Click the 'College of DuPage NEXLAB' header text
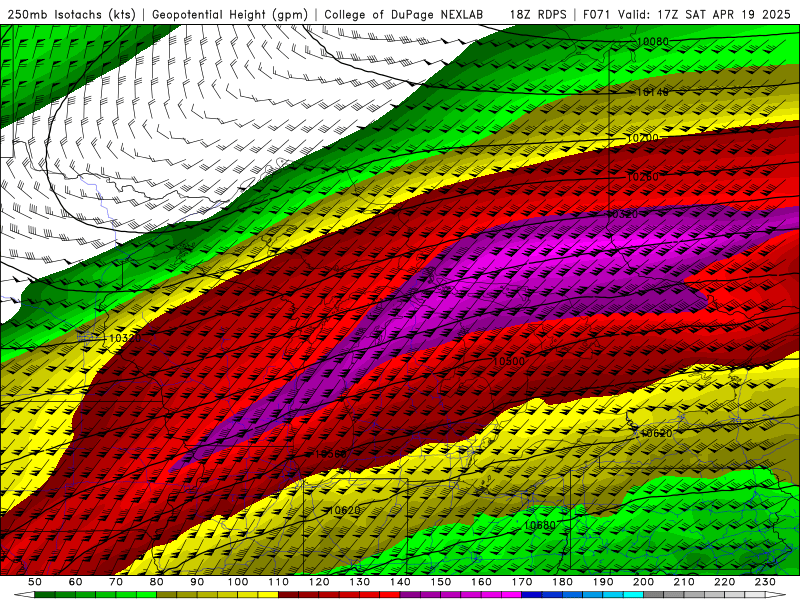The height and width of the screenshot is (600, 800). (404, 14)
